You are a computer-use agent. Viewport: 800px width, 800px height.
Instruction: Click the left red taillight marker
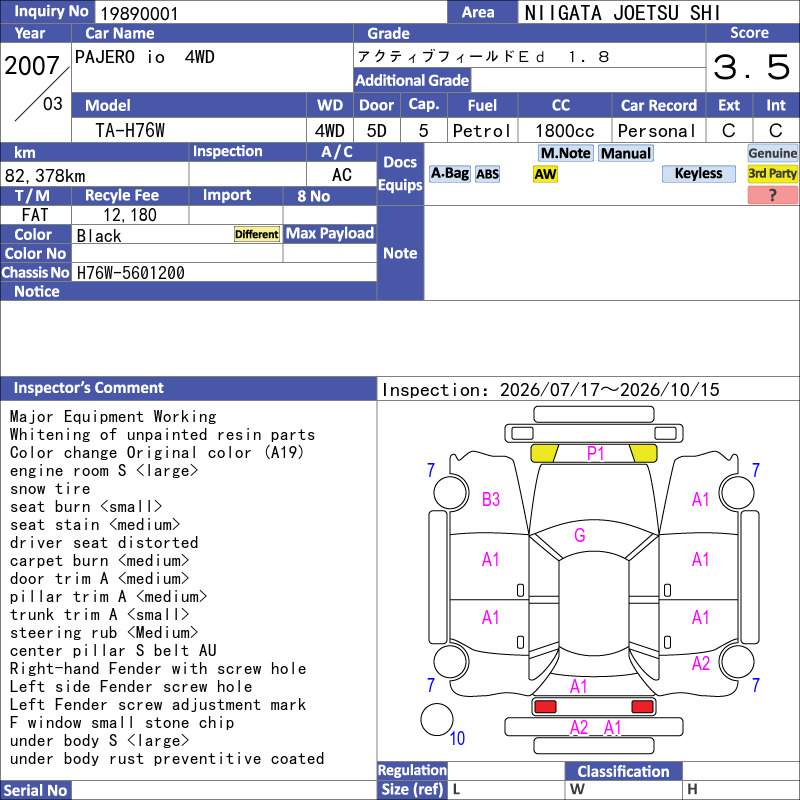(545, 707)
